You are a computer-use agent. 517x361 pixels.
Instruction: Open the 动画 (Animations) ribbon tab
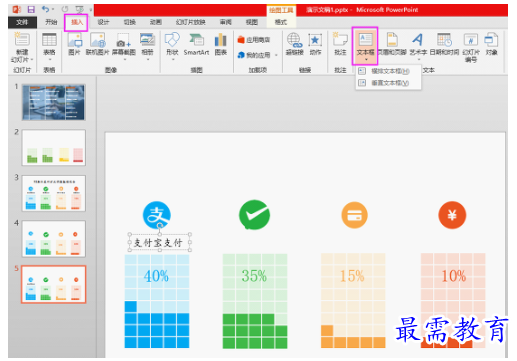(x=155, y=22)
